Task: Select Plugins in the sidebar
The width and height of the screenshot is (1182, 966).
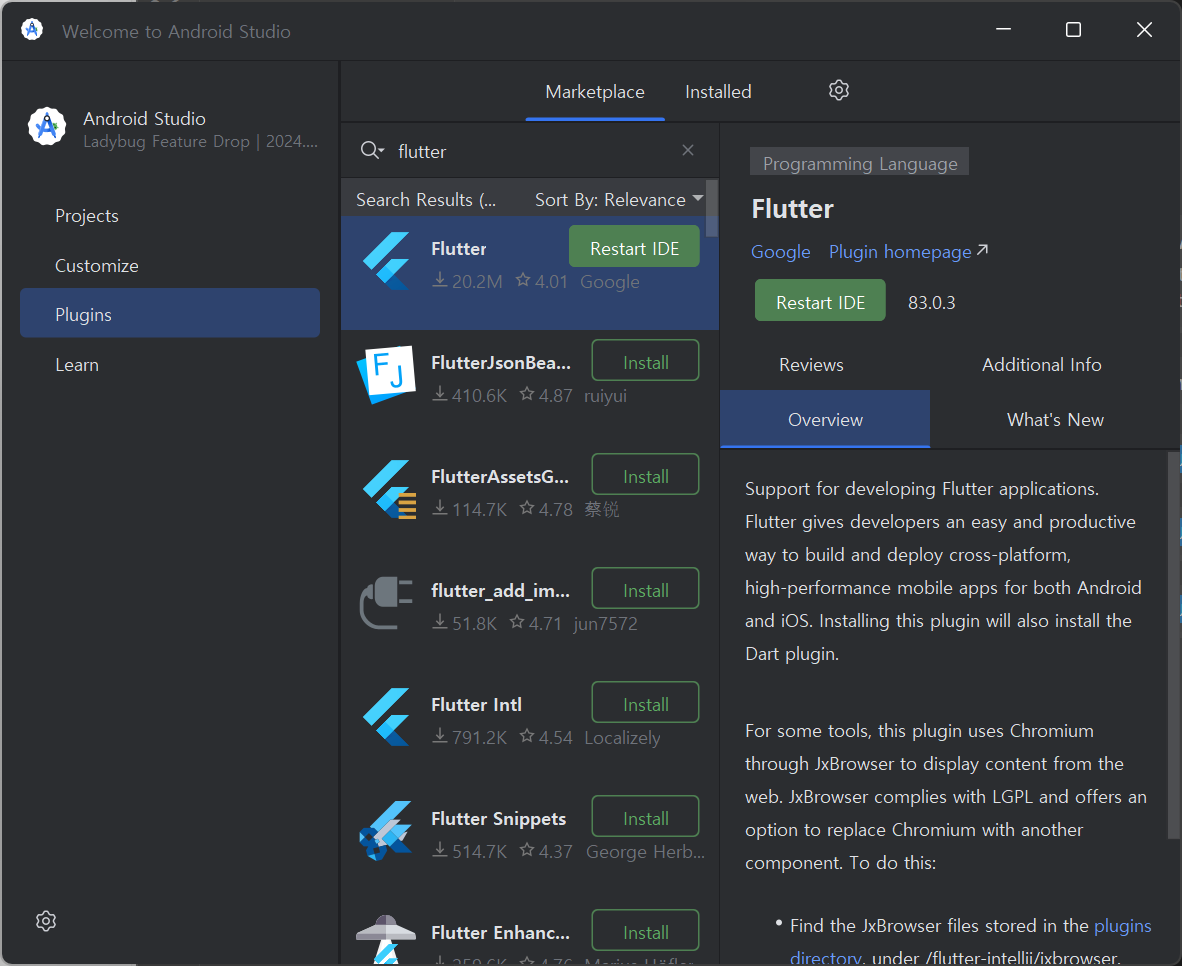Action: point(170,313)
